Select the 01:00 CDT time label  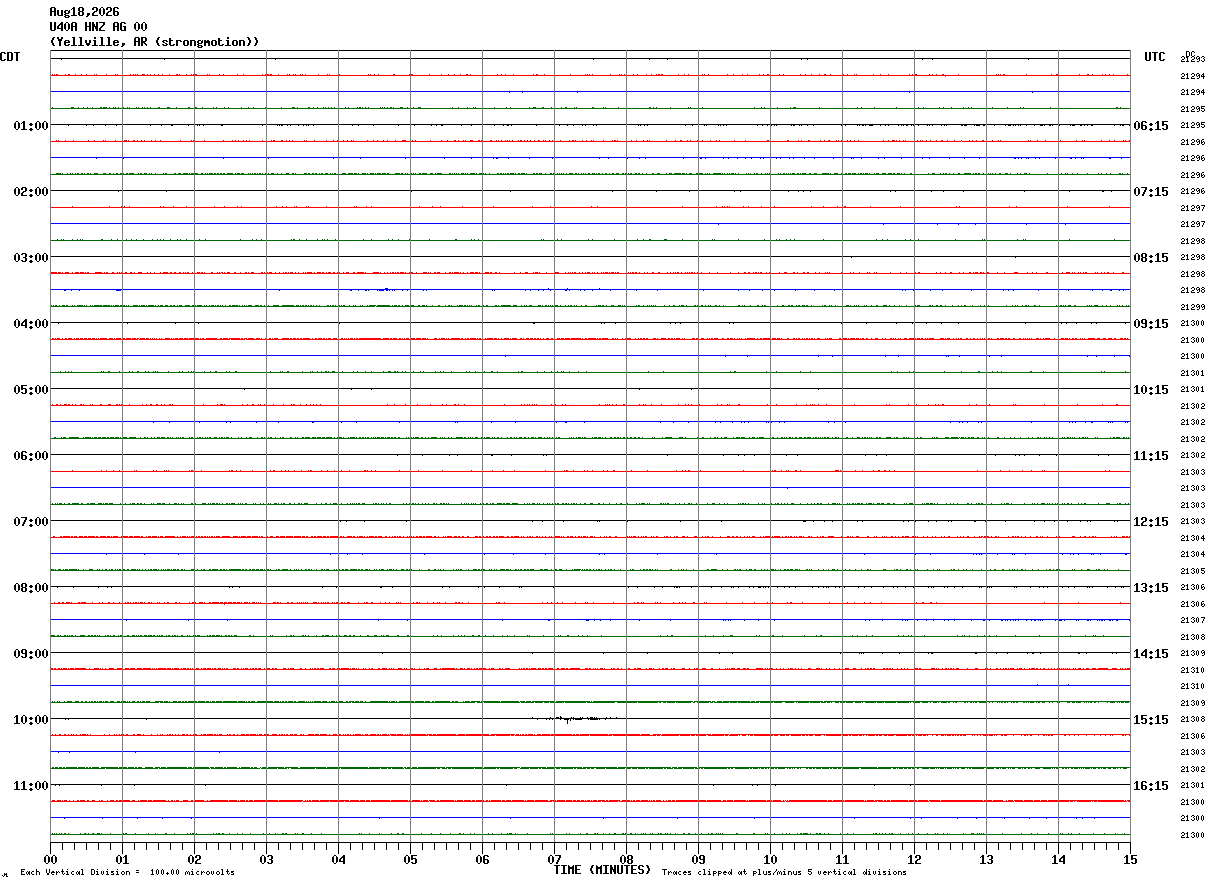click(x=31, y=126)
